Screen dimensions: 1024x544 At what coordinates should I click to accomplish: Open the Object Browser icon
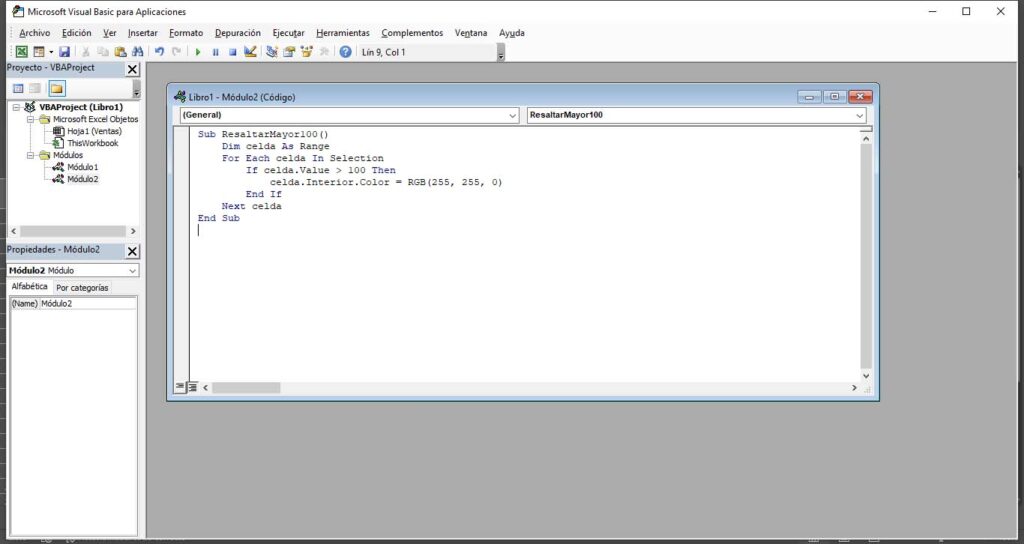point(306,52)
